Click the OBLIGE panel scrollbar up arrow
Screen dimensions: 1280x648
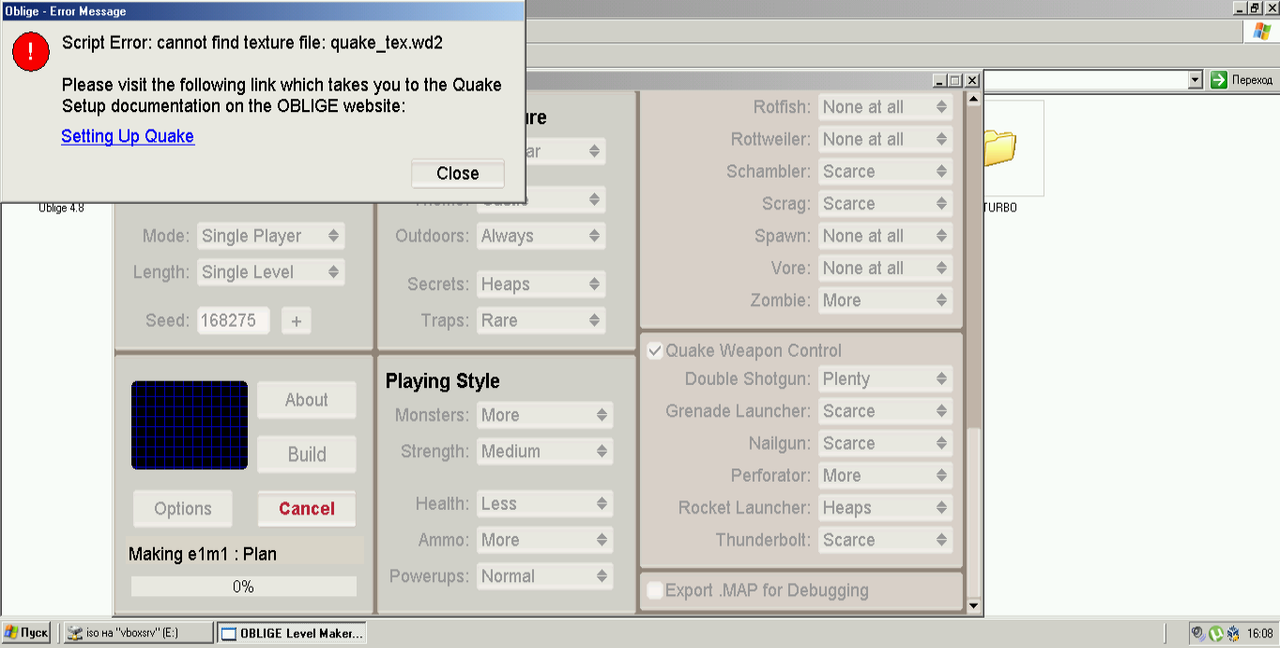pyautogui.click(x=973, y=100)
